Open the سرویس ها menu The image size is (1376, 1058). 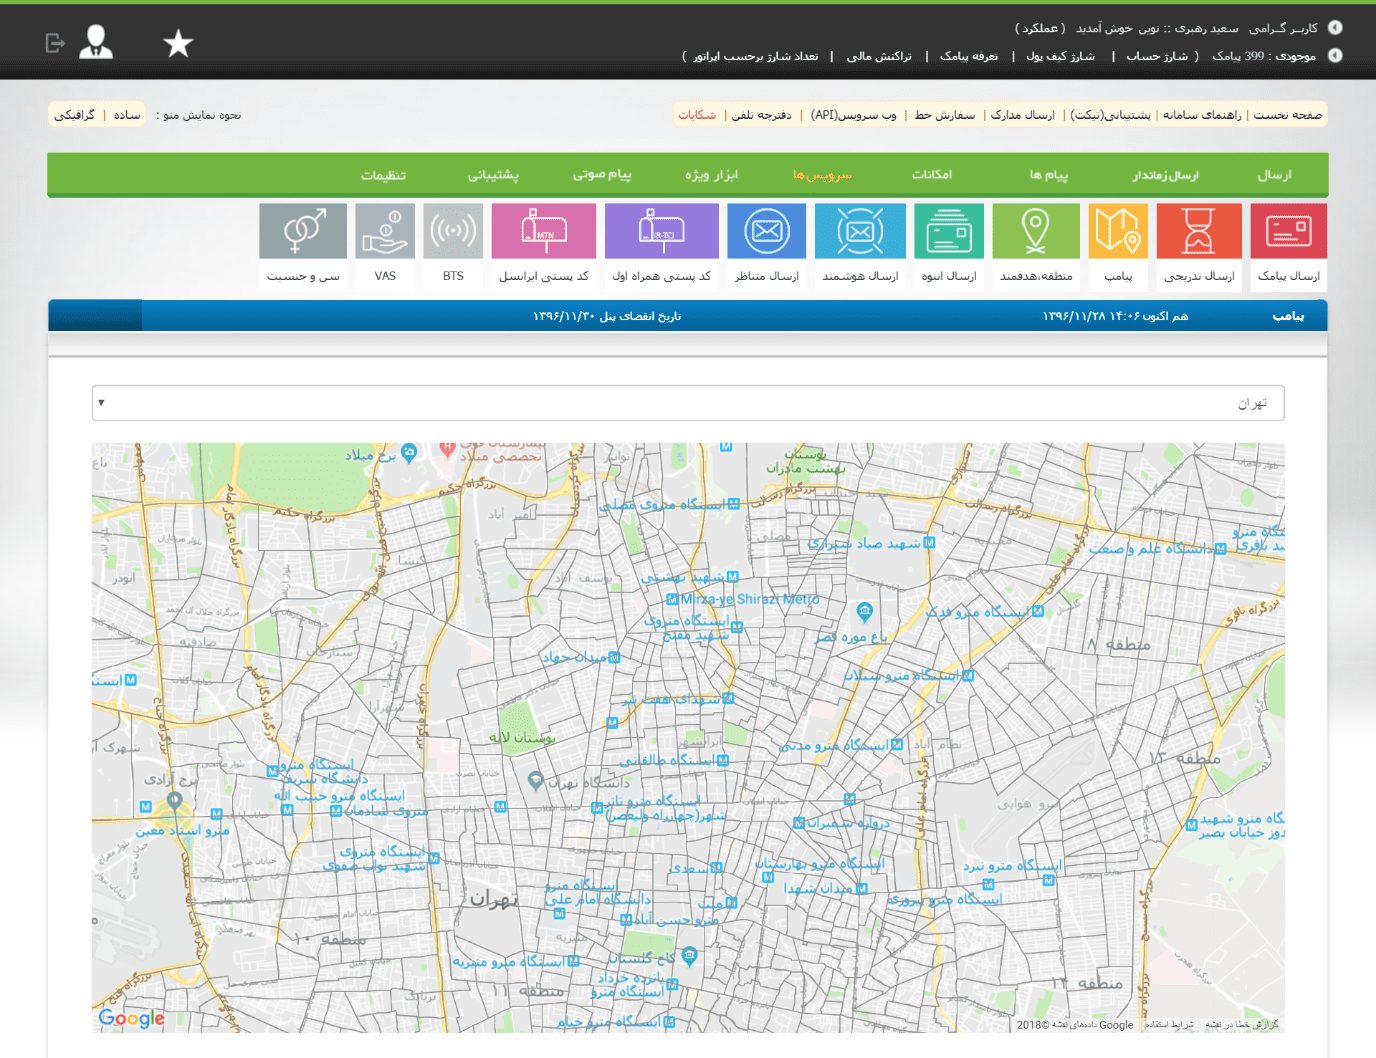click(x=822, y=175)
